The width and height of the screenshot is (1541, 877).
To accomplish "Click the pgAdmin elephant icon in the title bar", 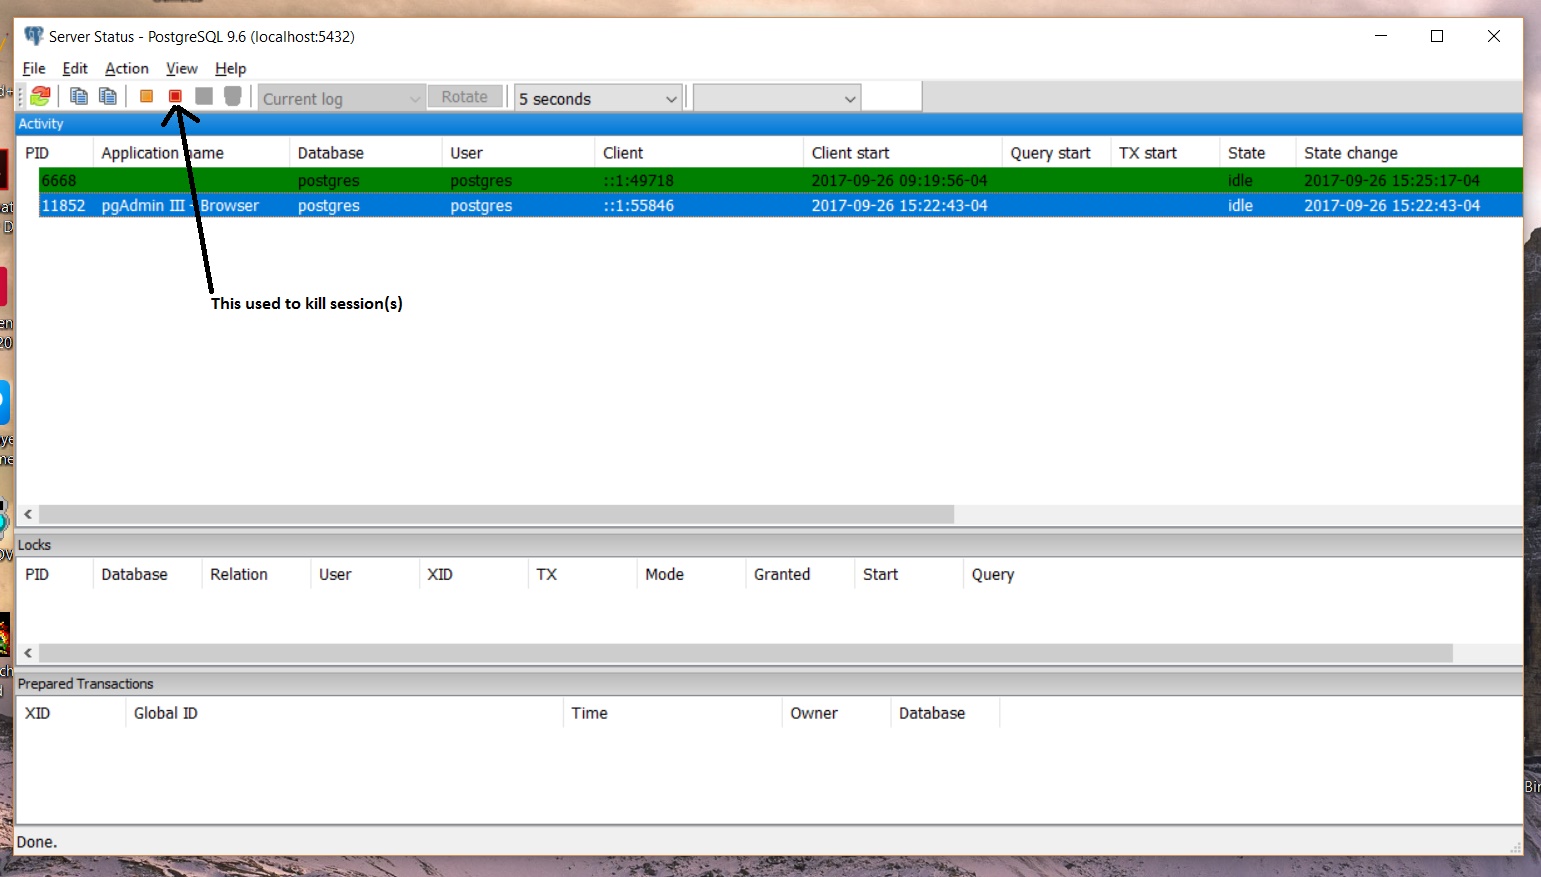I will coord(34,36).
